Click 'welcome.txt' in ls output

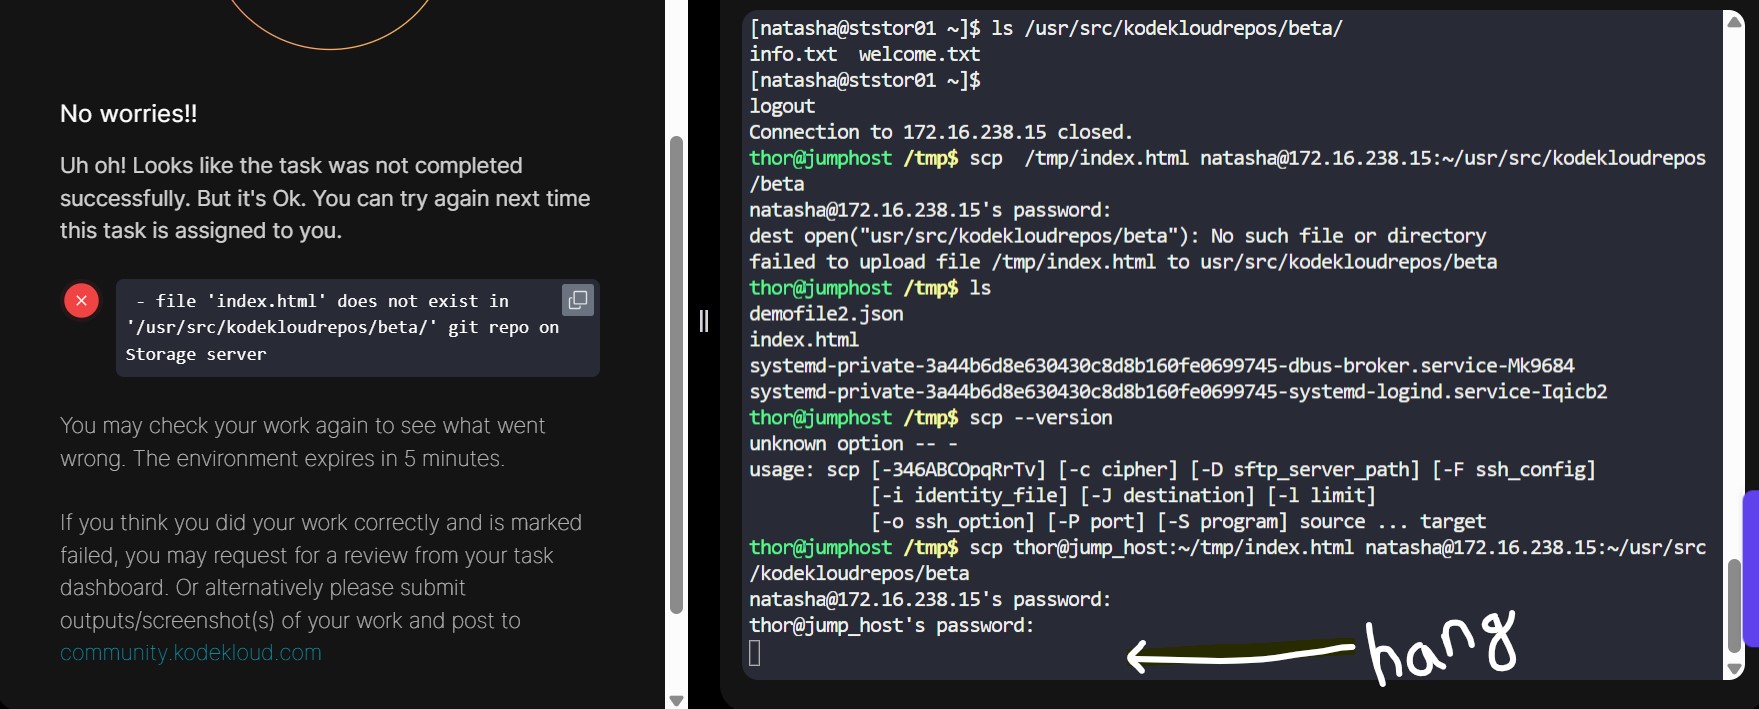pyautogui.click(x=919, y=54)
